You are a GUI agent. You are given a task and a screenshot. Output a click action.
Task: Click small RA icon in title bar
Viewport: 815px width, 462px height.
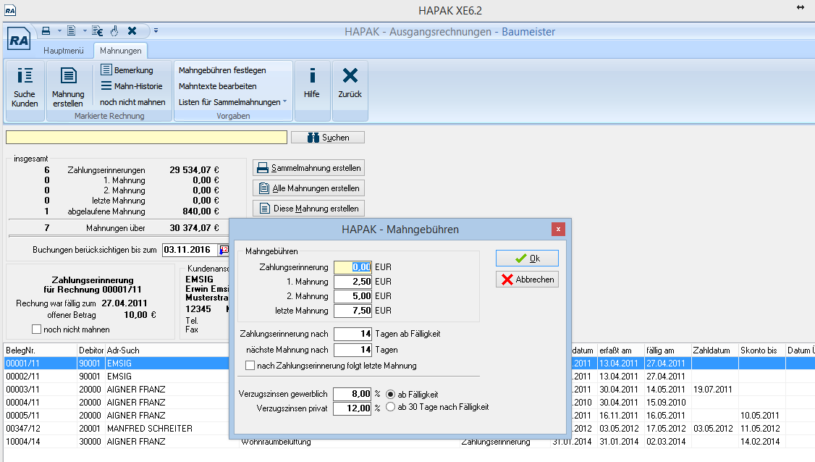click(10, 10)
